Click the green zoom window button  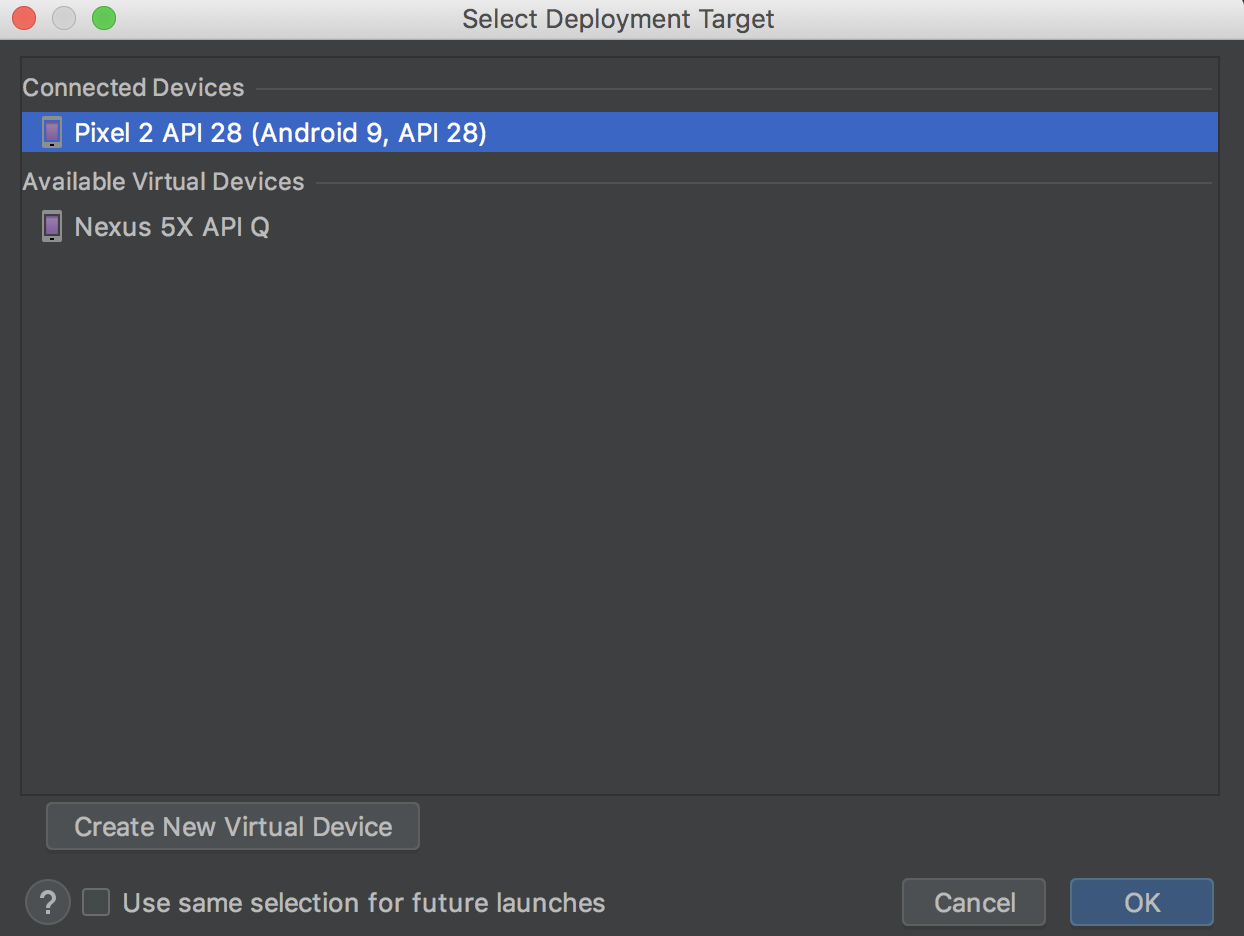104,18
